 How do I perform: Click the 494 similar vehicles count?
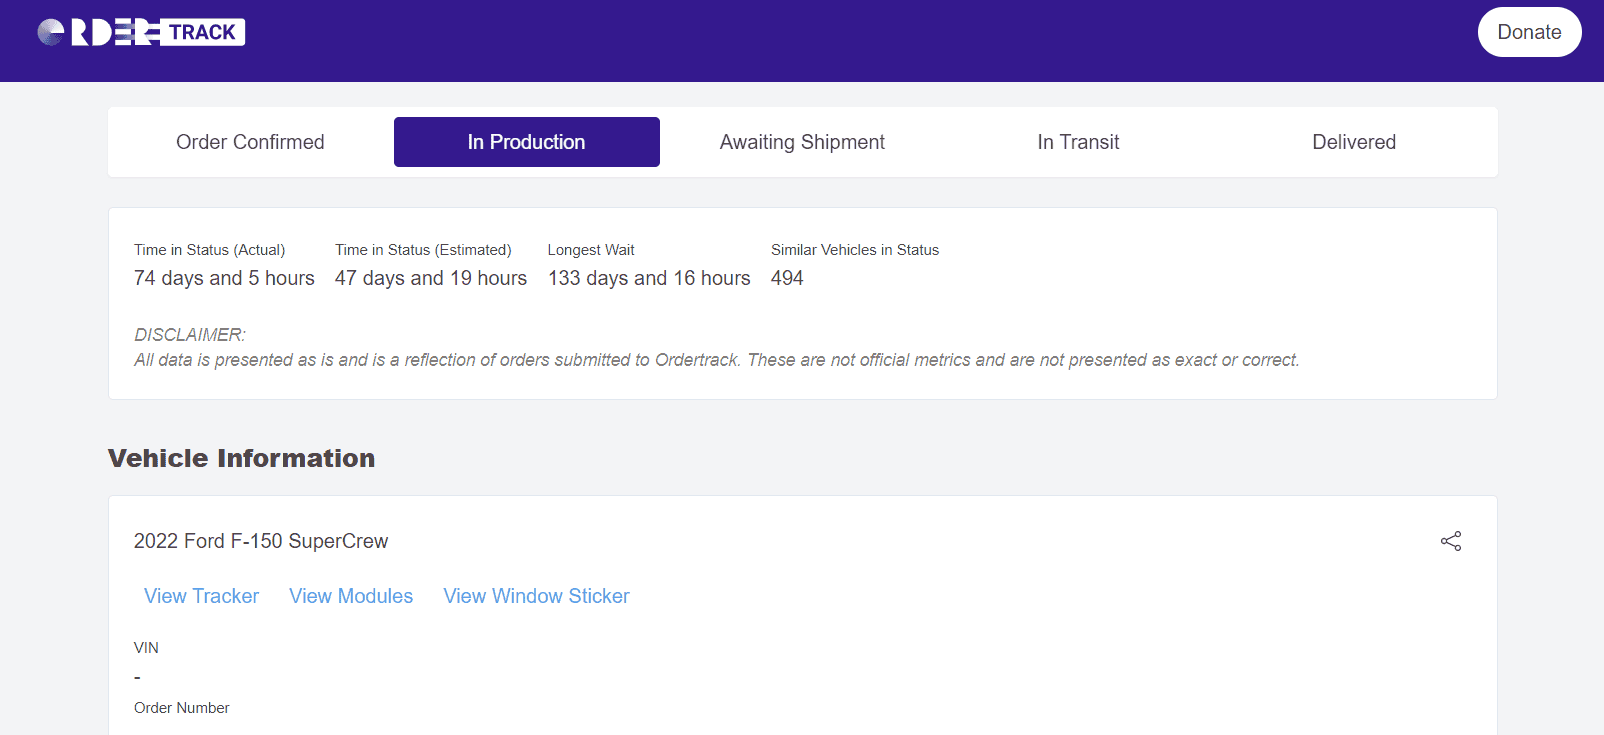point(787,278)
